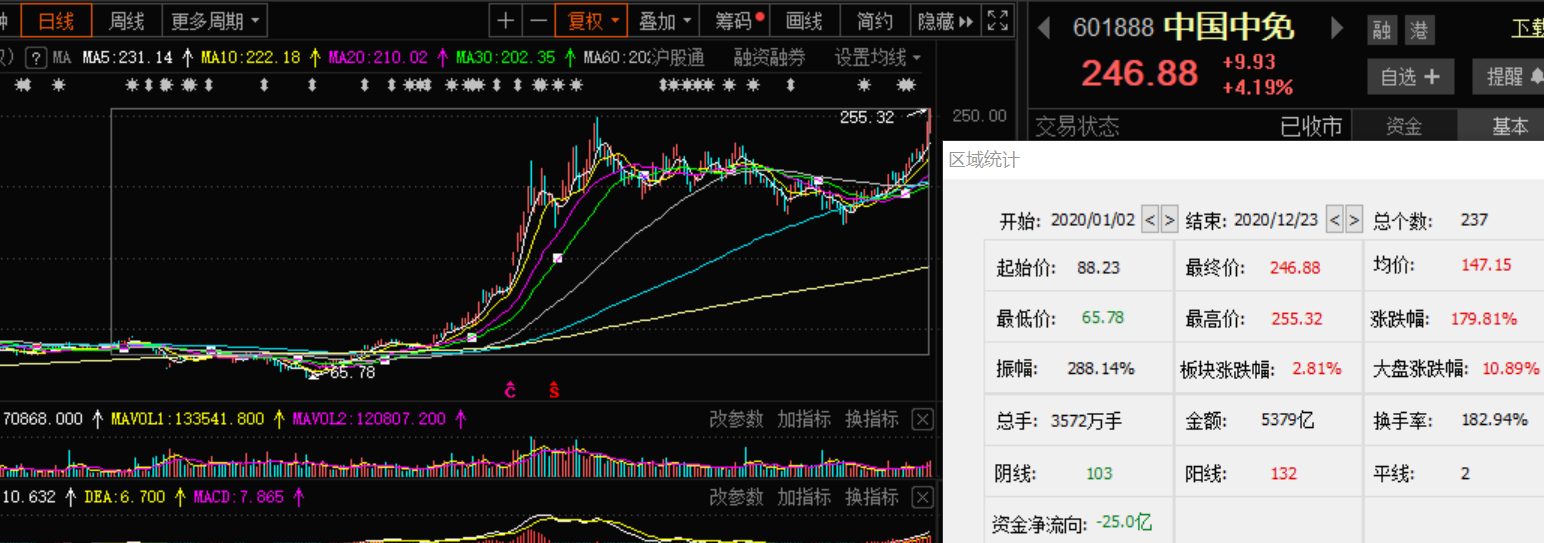Click the zoom in plus icon

pos(507,20)
